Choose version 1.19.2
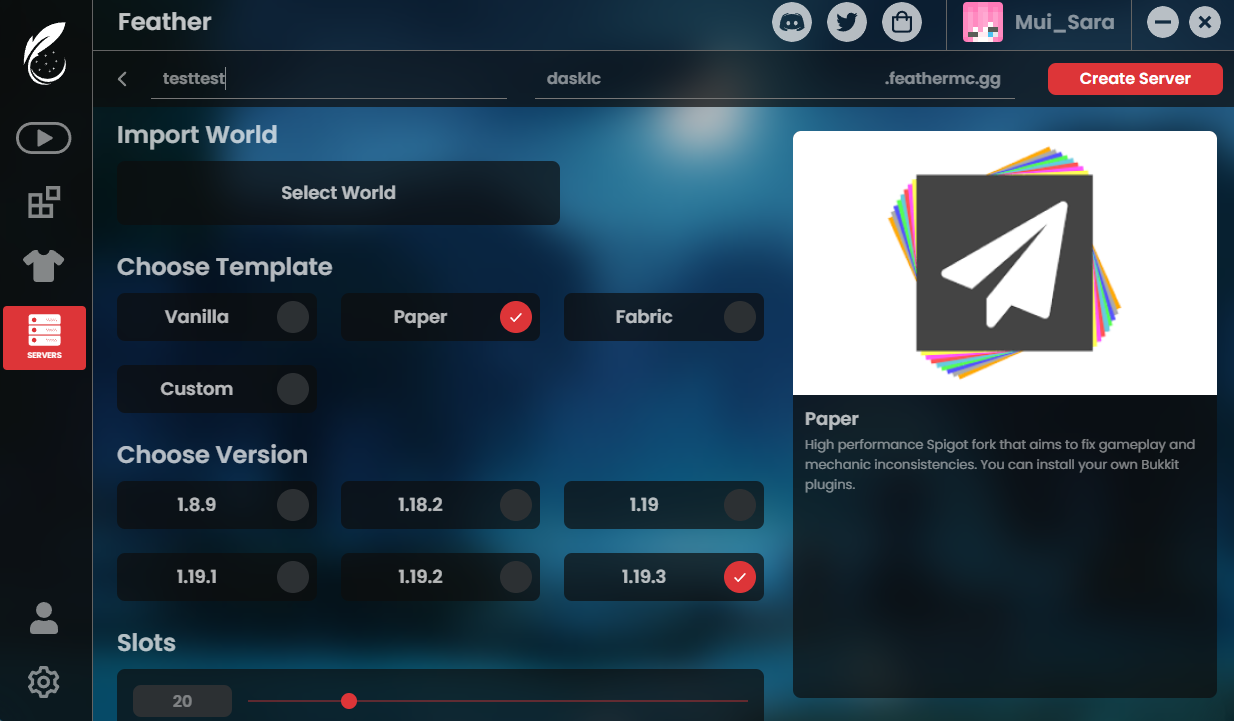The height and width of the screenshot is (721, 1234). [x=440, y=577]
